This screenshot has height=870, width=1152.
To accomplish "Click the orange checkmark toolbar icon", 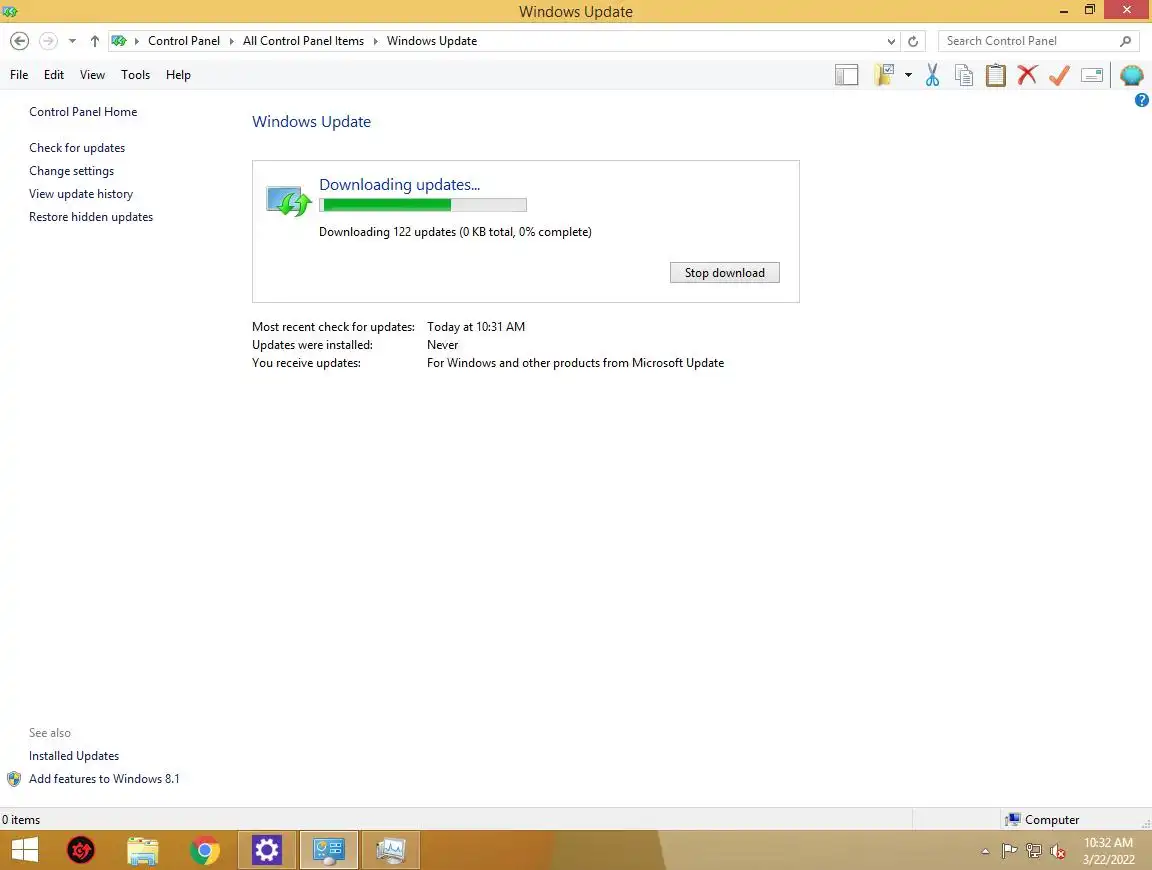I will click(x=1059, y=75).
